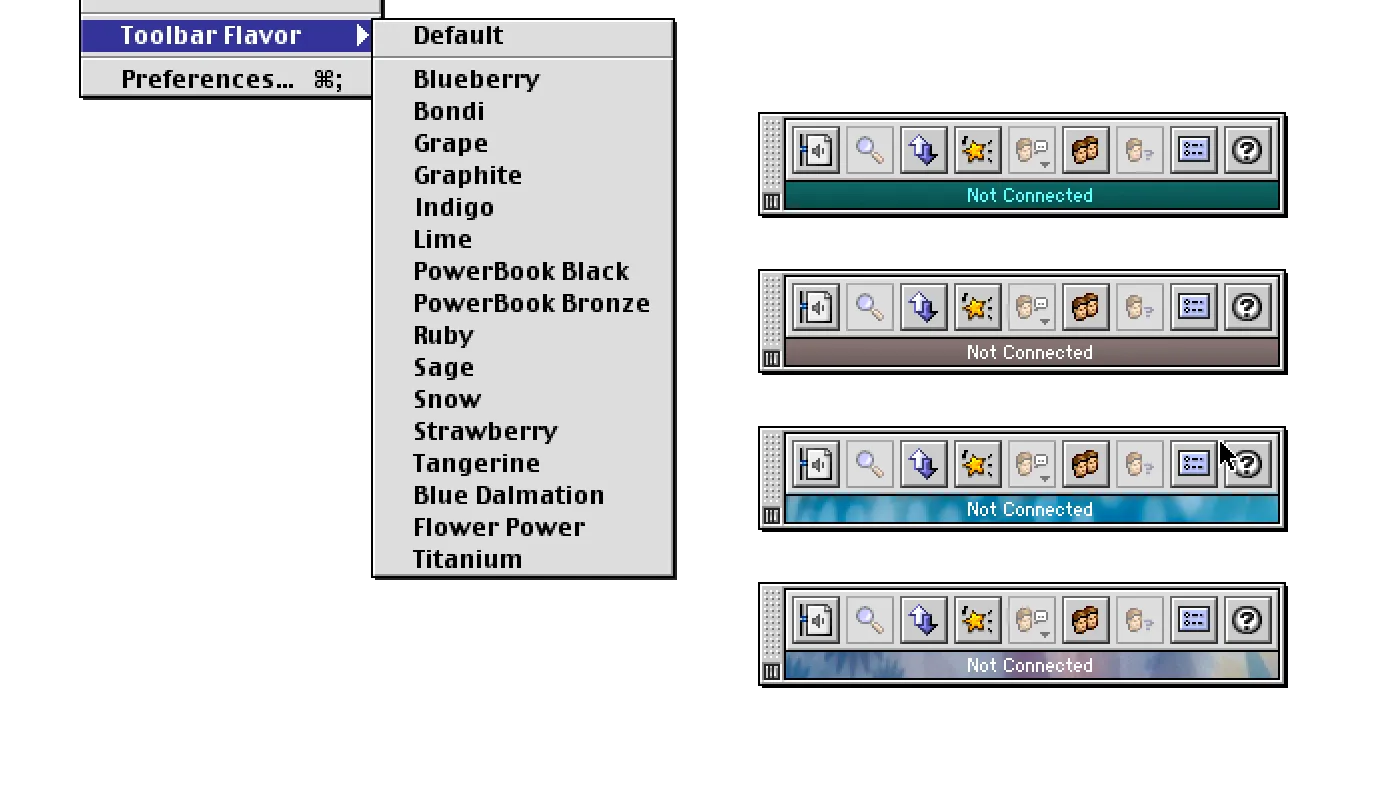Click sound document icon in Flower Power toolbar
This screenshot has width=1400, height=800.
click(x=816, y=621)
